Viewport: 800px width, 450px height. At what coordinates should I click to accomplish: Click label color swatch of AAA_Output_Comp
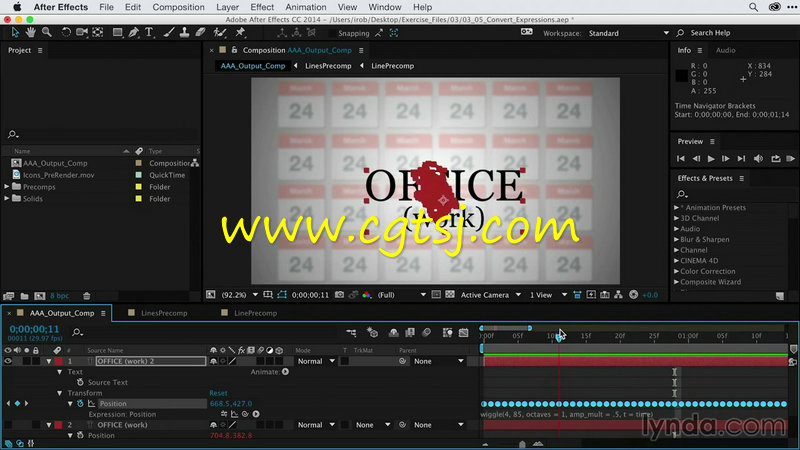[138, 163]
